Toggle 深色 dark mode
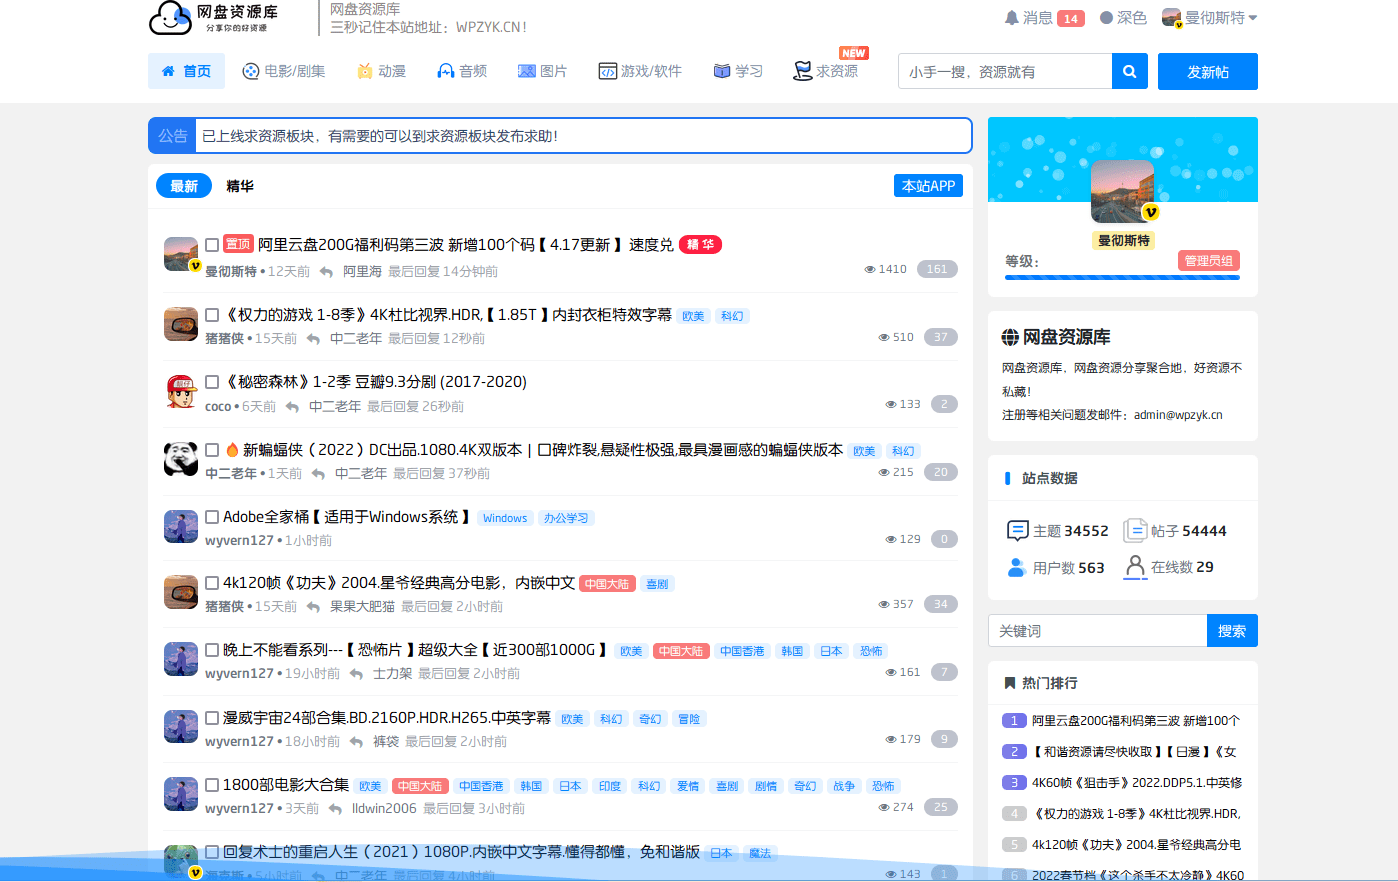 (x=1123, y=18)
